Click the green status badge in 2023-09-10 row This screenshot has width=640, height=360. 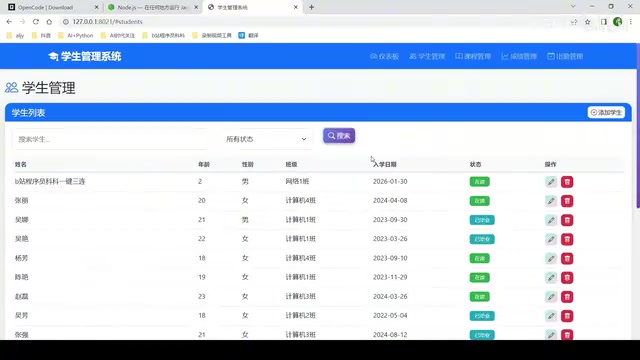click(480, 258)
